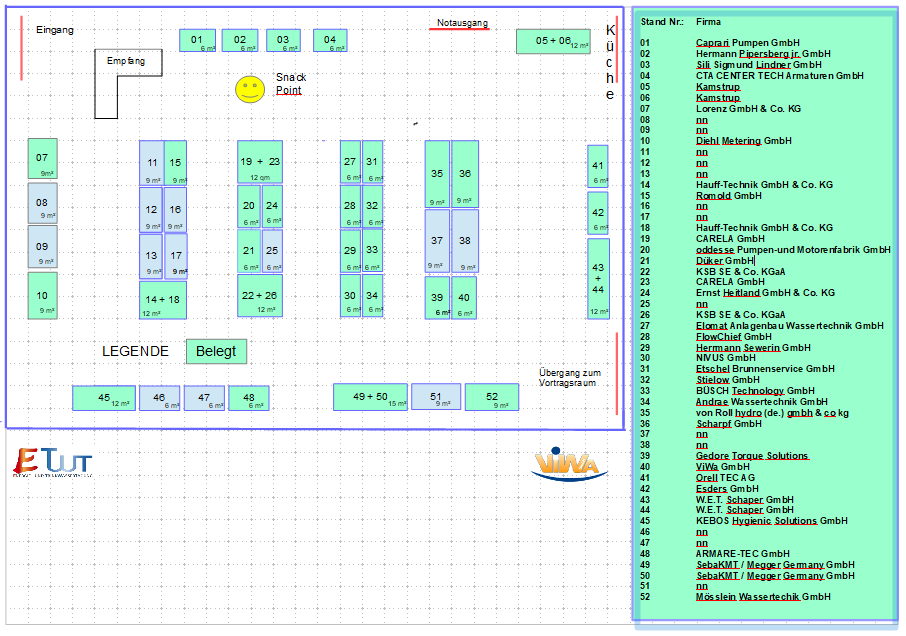Select the ViWA logo image
Viewport: 906px width, 636px height.
(x=570, y=464)
